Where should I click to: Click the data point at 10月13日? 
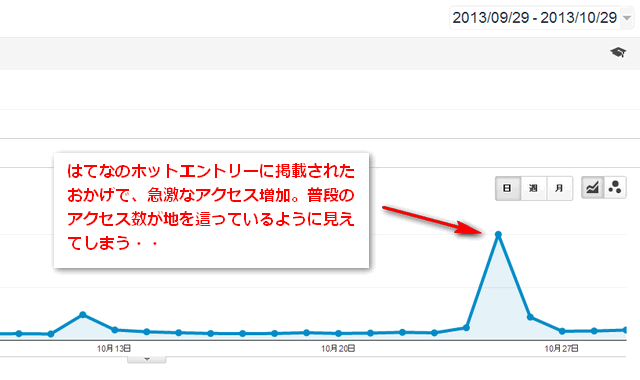click(x=115, y=330)
